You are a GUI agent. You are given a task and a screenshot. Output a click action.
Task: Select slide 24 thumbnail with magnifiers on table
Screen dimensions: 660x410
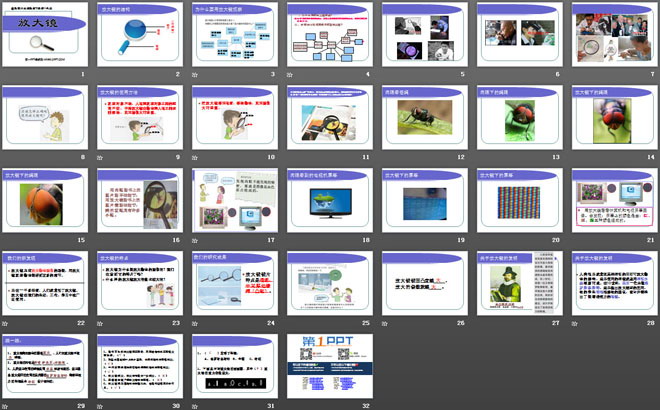click(235, 283)
